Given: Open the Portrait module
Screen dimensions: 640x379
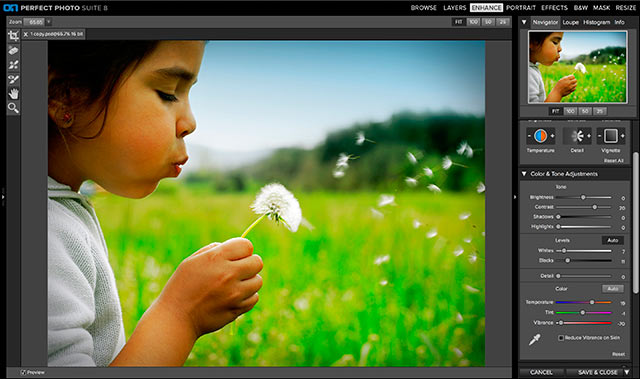Looking at the screenshot, I should click(521, 8).
